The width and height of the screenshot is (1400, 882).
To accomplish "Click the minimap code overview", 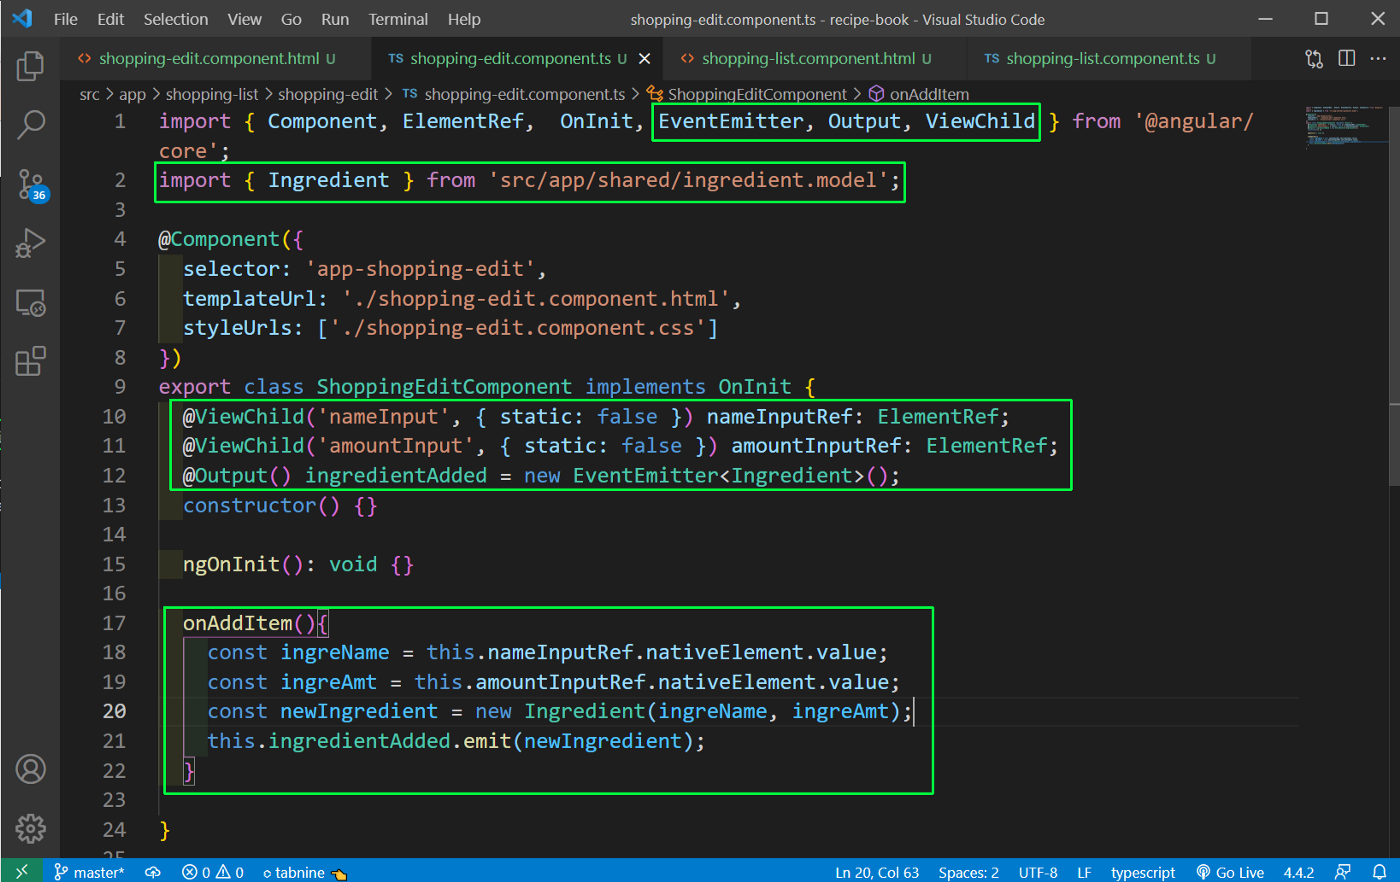I will (1345, 127).
